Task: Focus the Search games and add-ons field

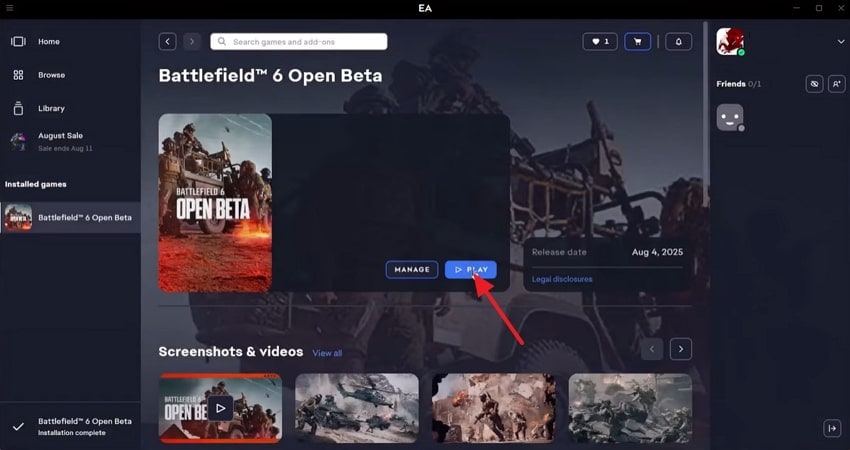Action: pos(299,42)
